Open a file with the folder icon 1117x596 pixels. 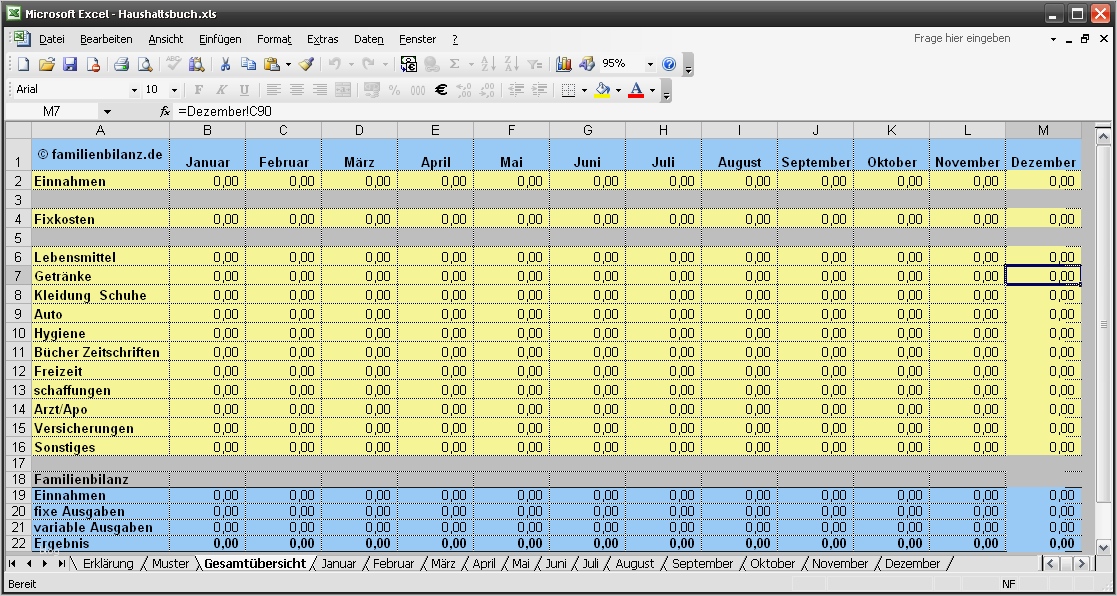46,64
